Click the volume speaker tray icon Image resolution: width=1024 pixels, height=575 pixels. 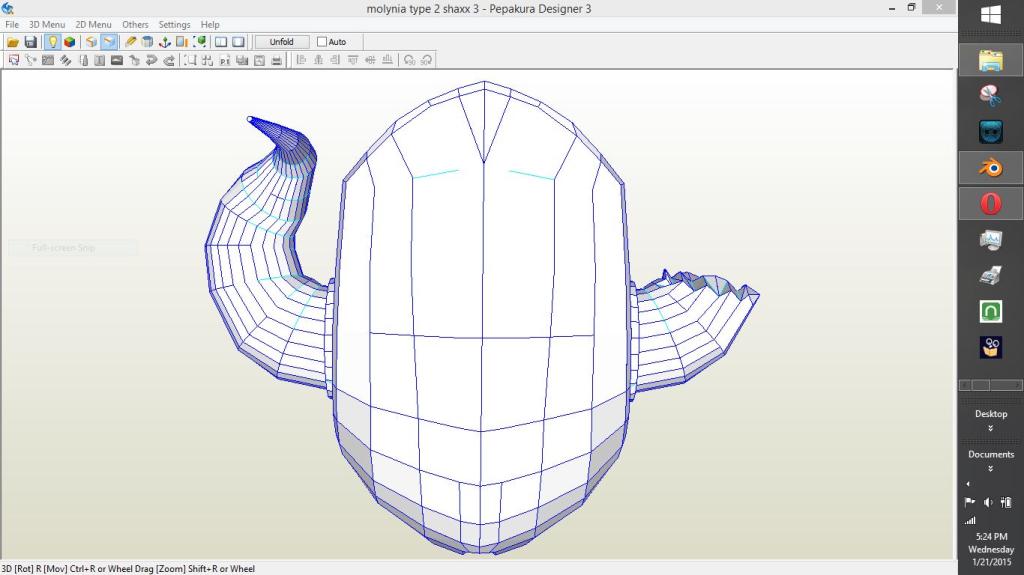pos(988,502)
